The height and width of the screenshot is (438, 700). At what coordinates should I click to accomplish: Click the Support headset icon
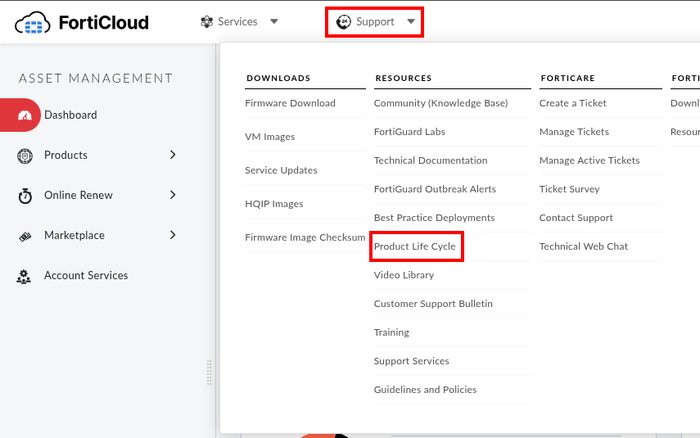344,21
